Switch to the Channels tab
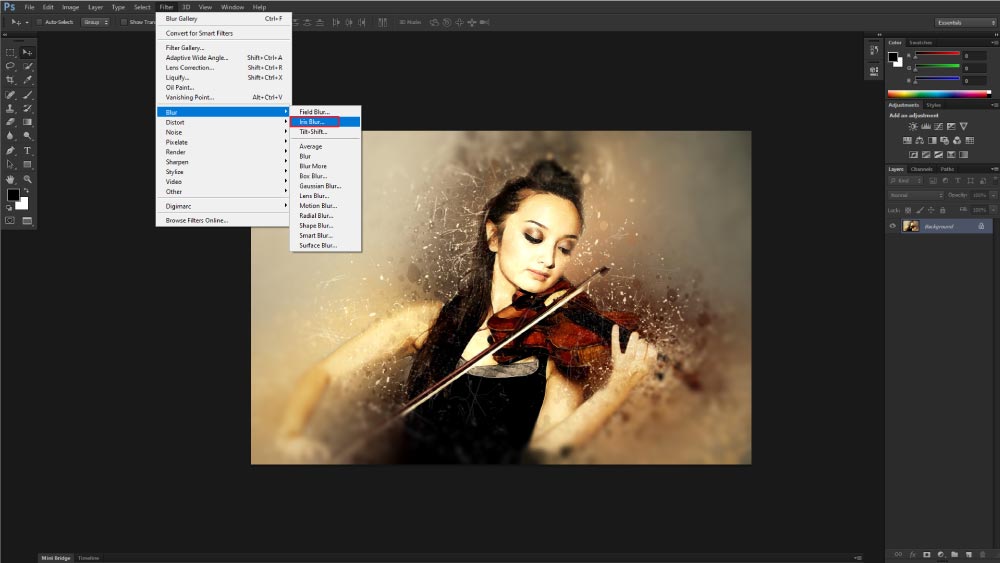 pyautogui.click(x=922, y=169)
